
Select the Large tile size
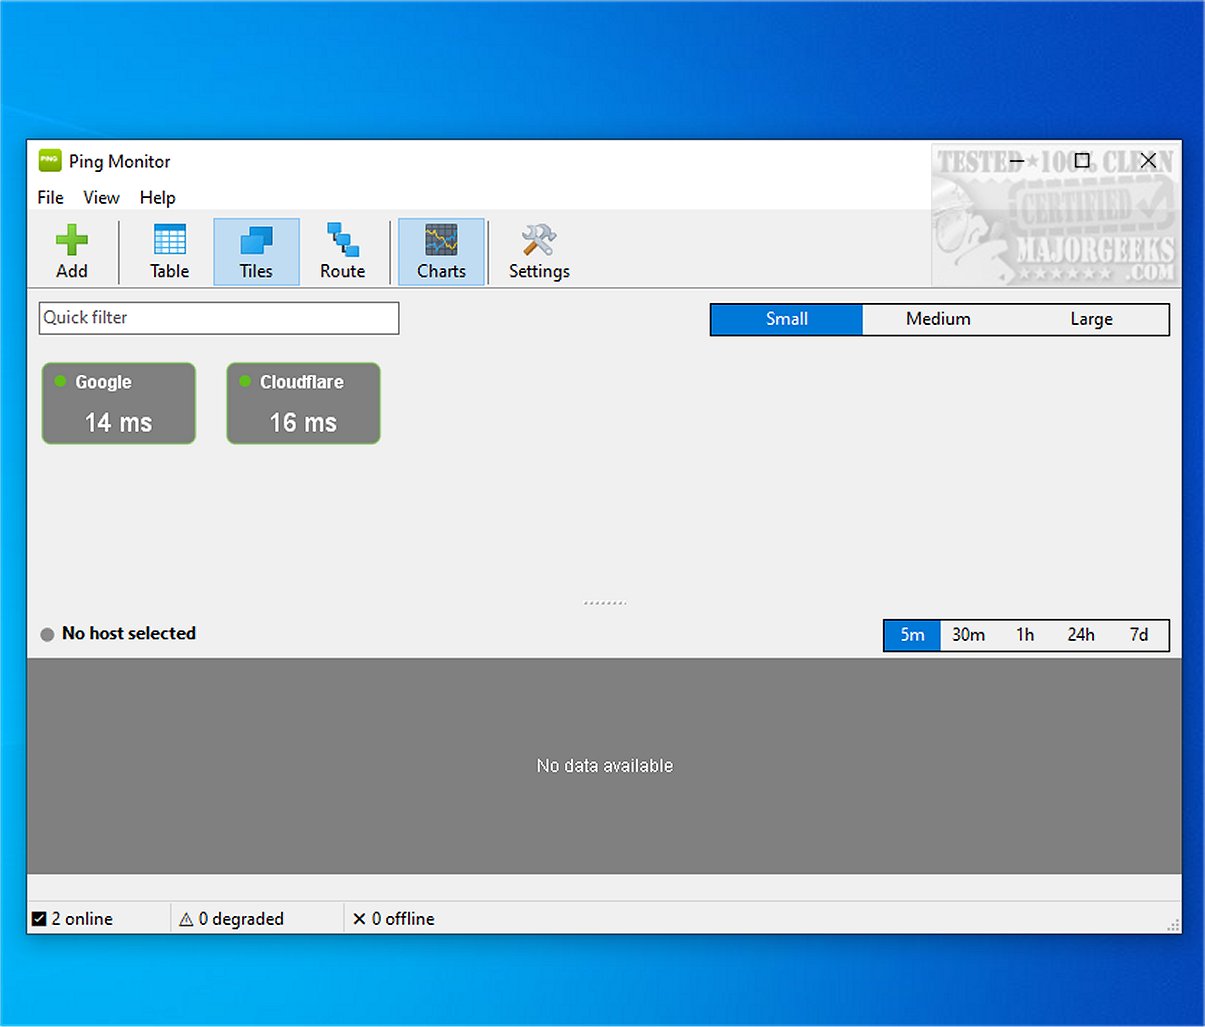click(1091, 319)
